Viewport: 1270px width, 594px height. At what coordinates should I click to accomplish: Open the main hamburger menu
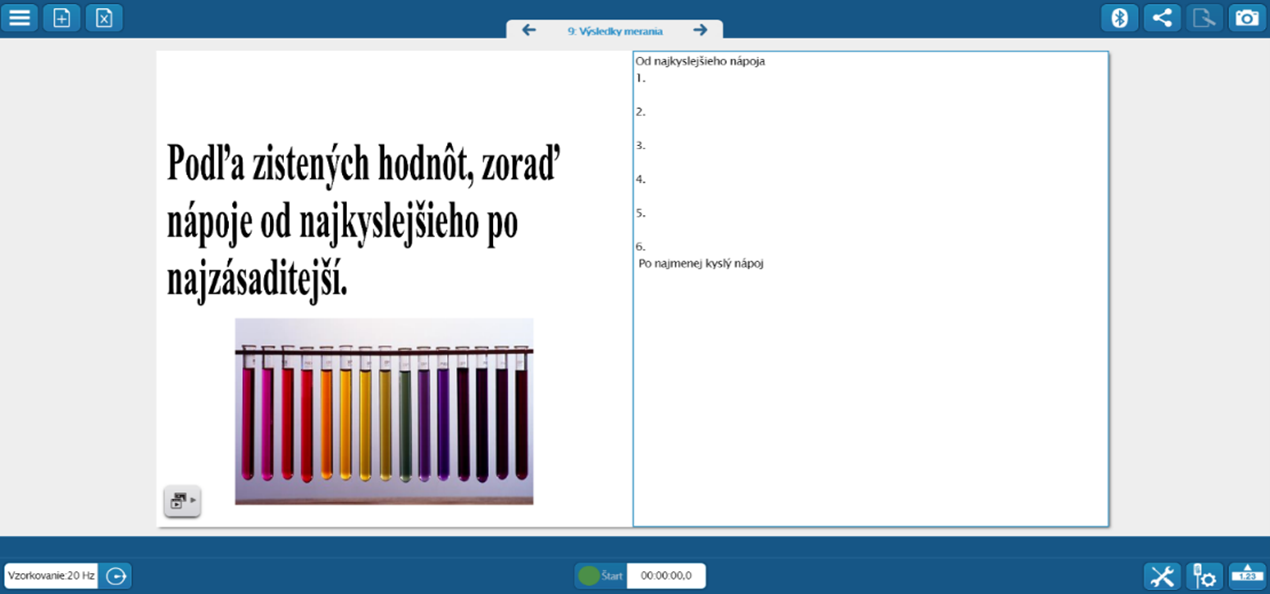point(19,17)
